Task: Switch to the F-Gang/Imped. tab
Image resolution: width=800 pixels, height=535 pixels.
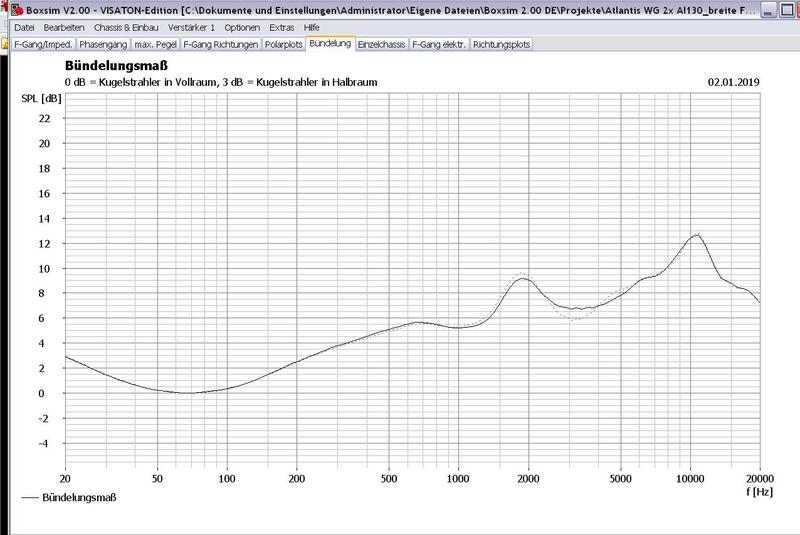Action: coord(42,45)
